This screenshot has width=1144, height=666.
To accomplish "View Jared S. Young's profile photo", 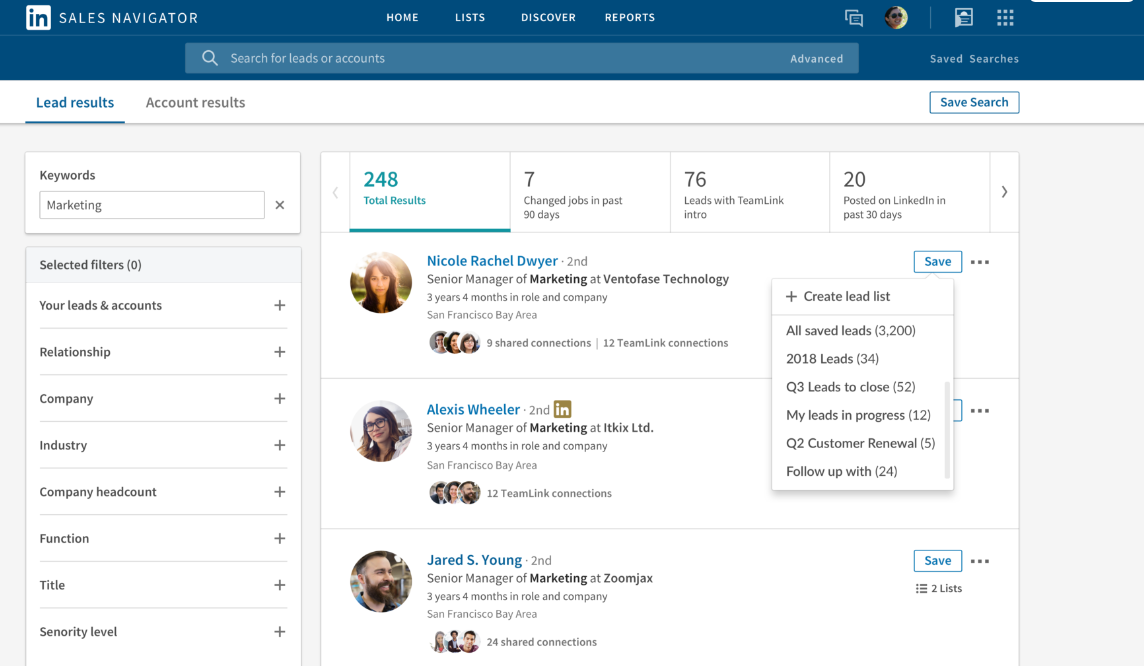I will coord(381,581).
